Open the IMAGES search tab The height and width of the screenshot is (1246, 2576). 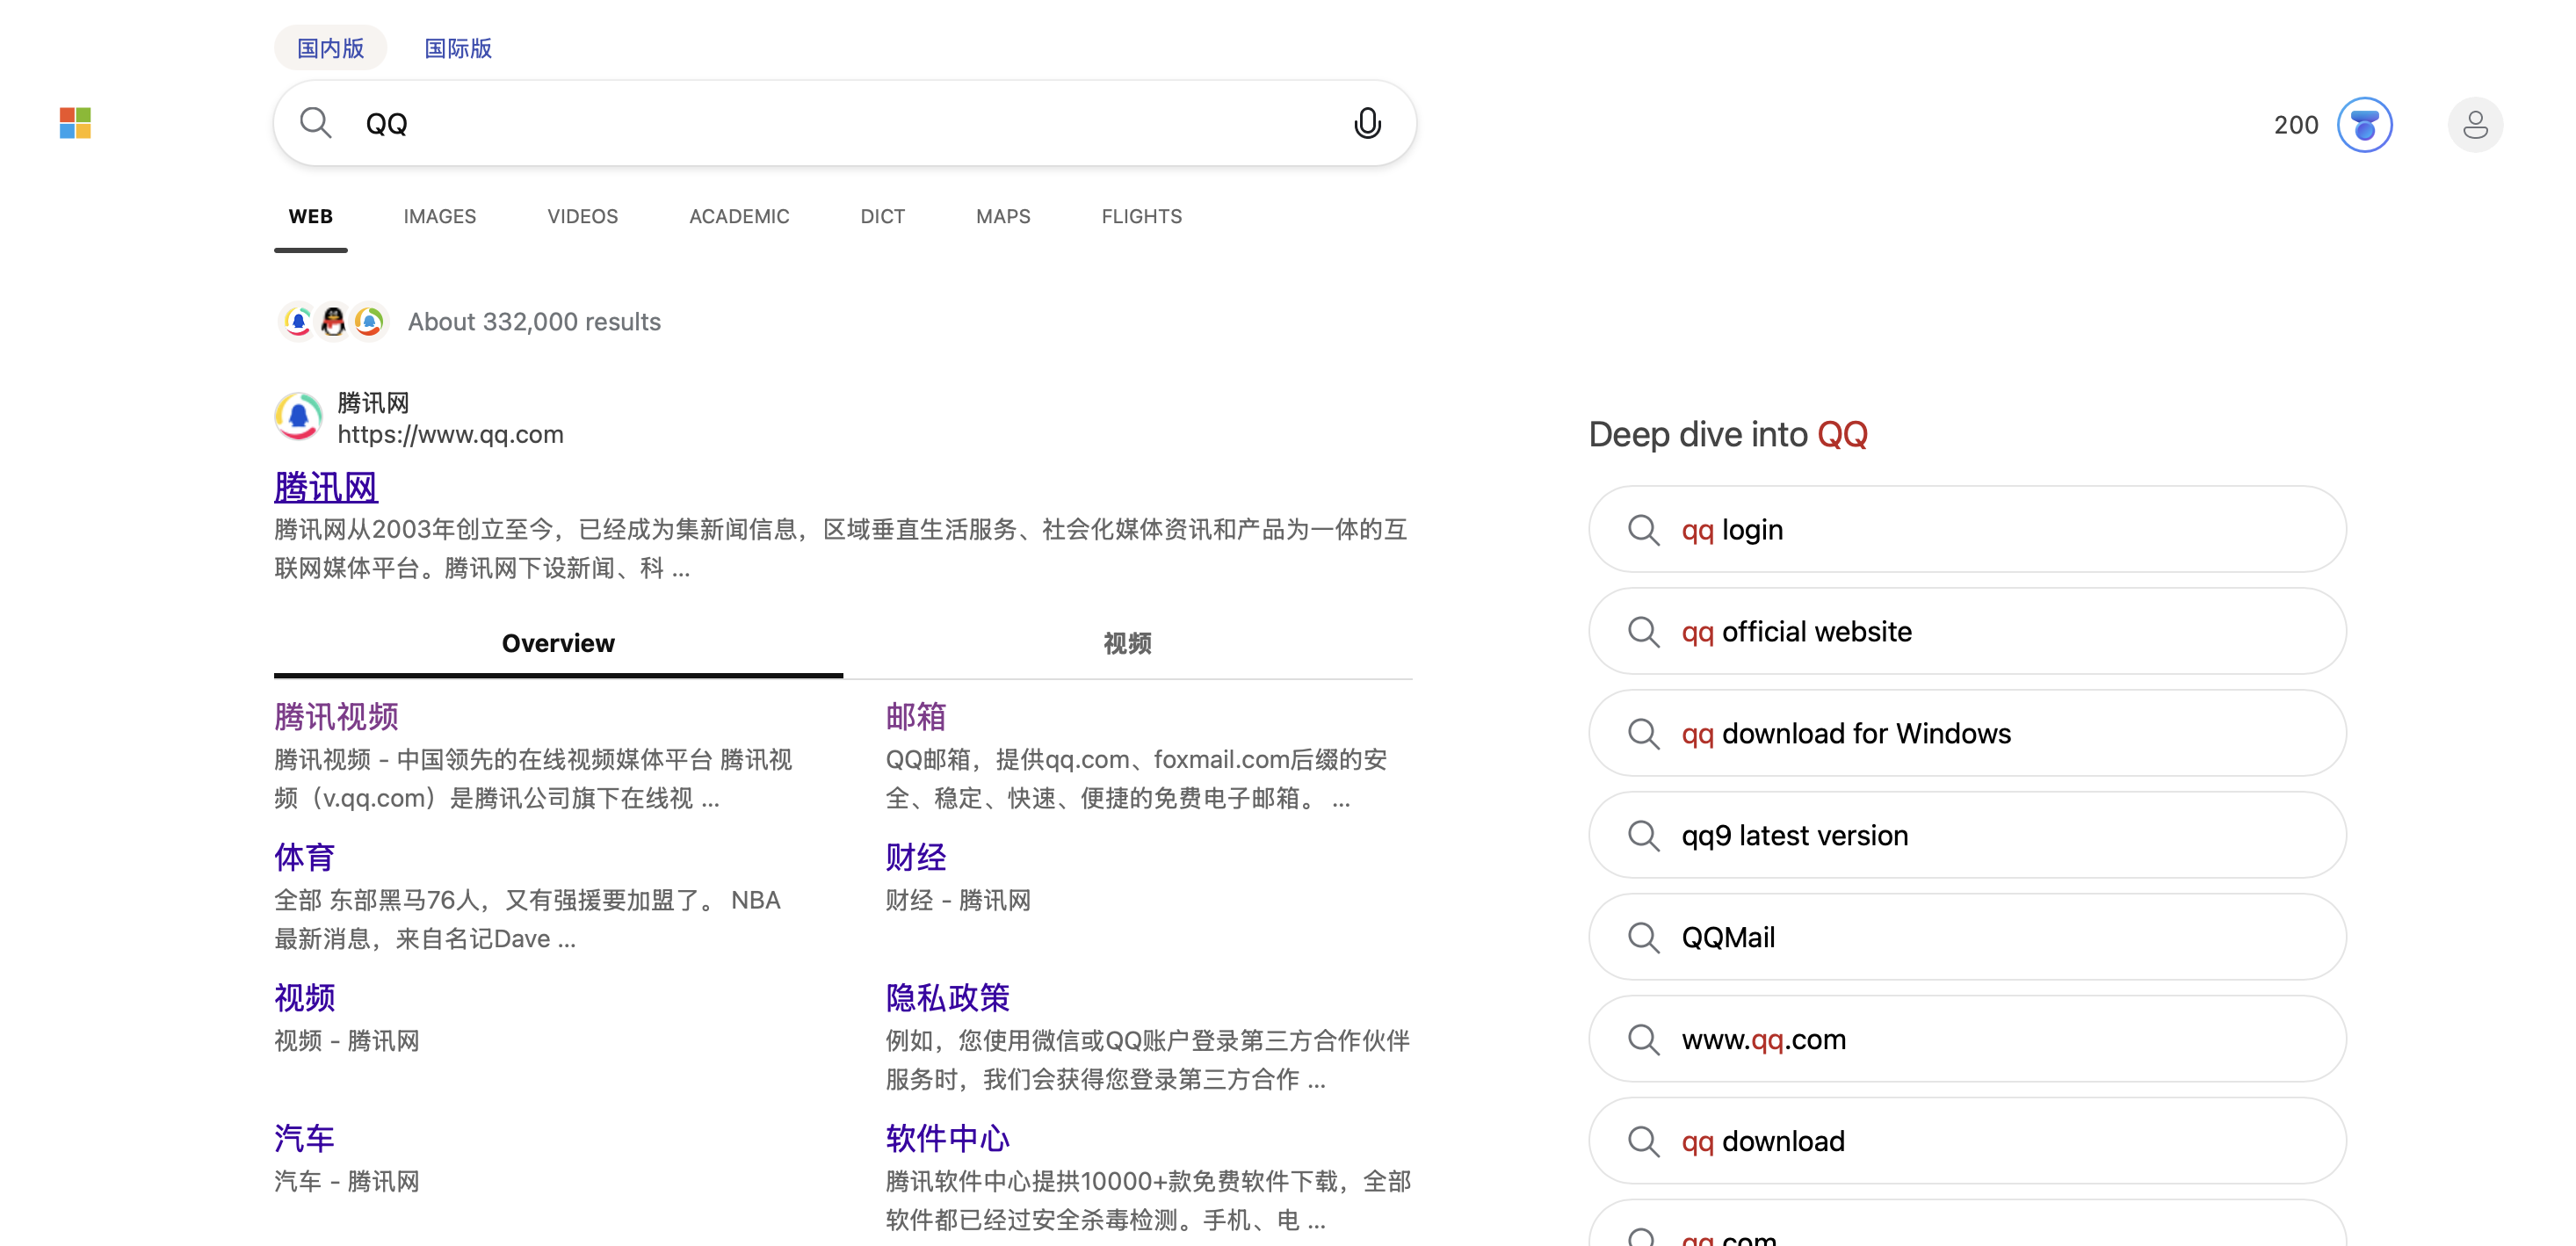point(440,216)
